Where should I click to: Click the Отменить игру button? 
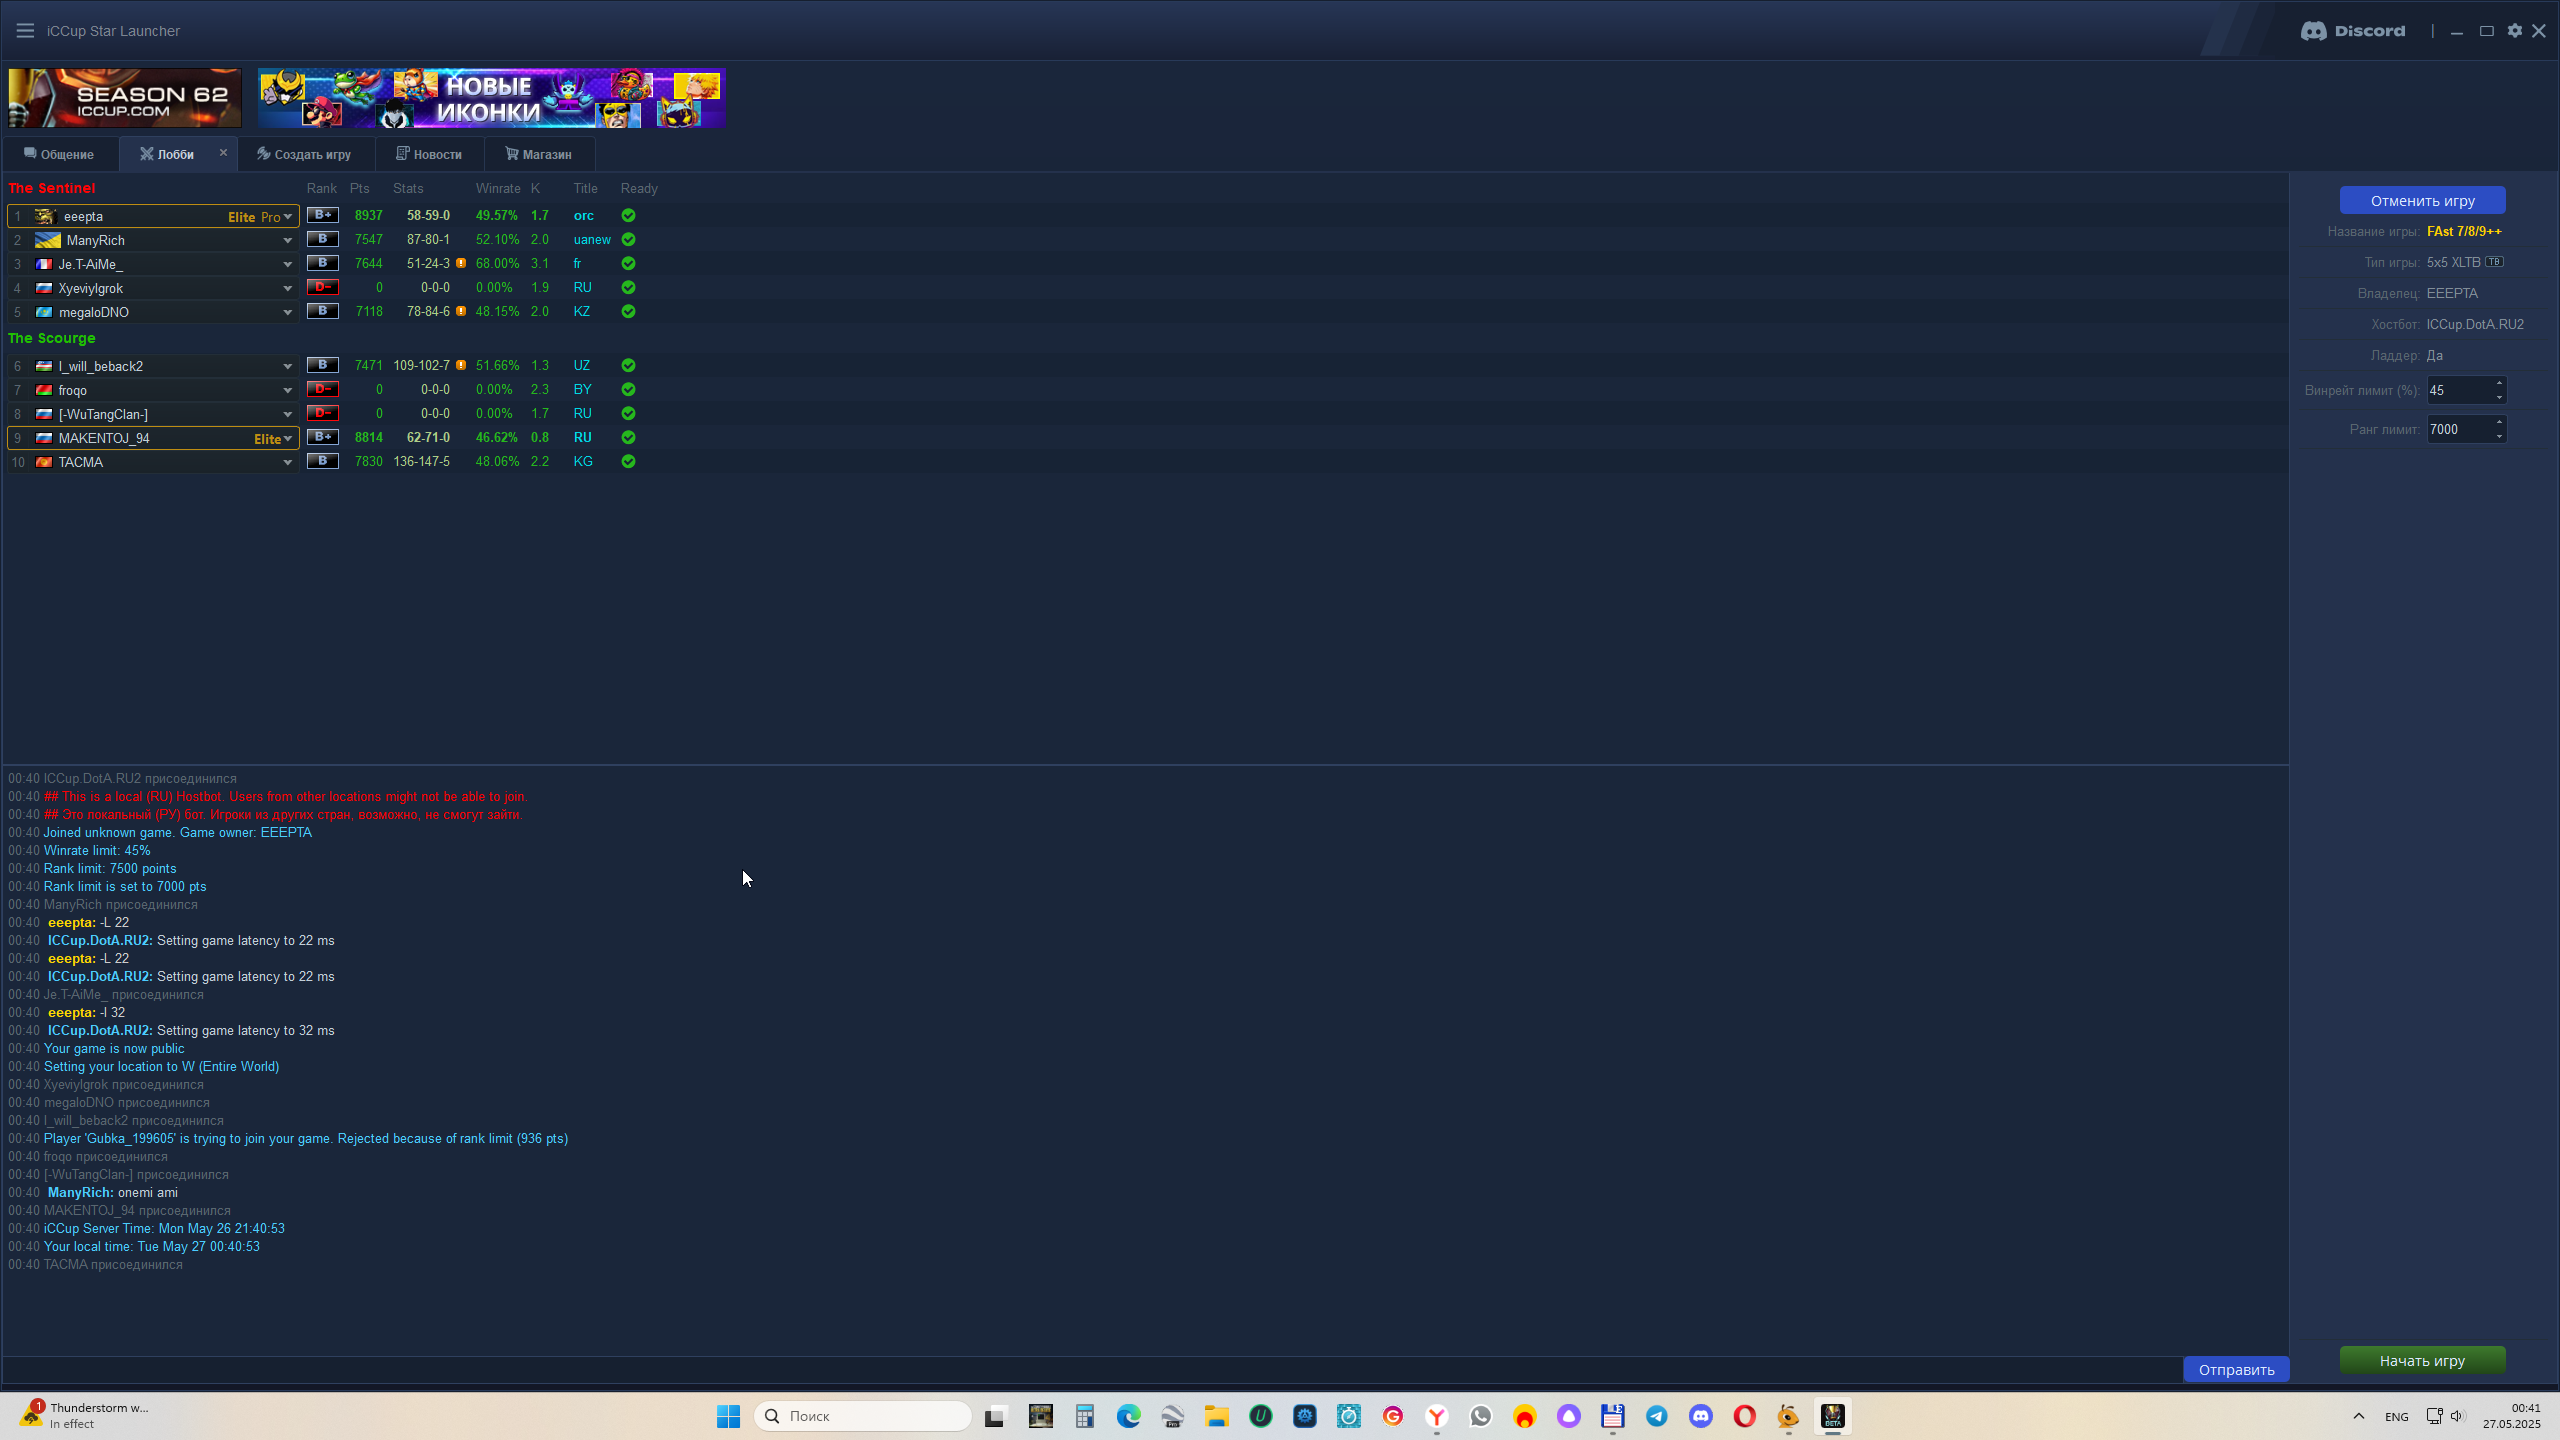click(x=2421, y=200)
